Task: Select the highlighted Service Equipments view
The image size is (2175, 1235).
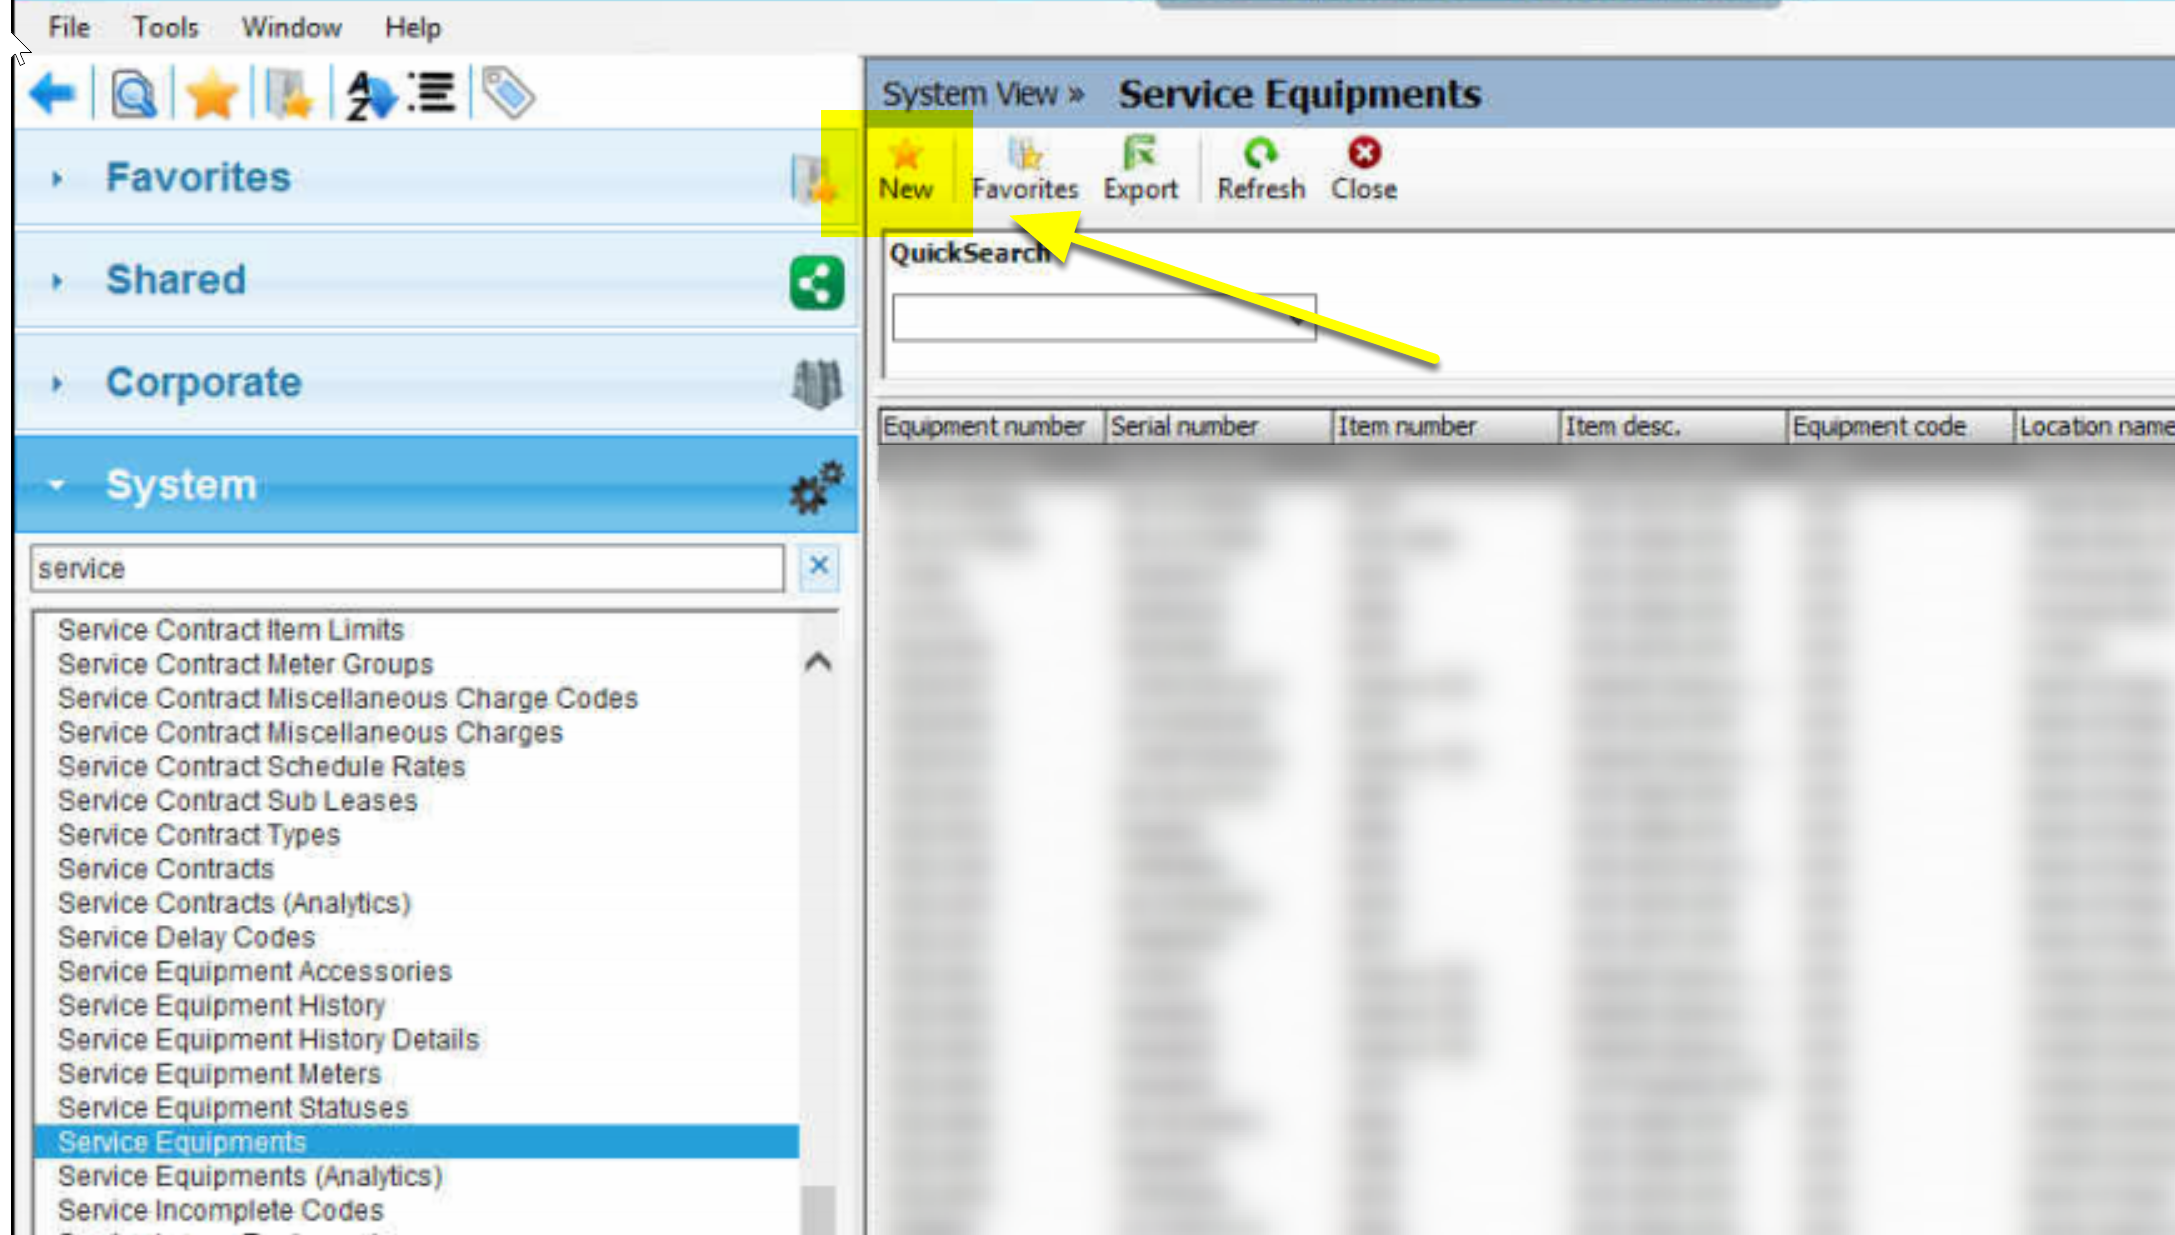Action: coord(417,1142)
